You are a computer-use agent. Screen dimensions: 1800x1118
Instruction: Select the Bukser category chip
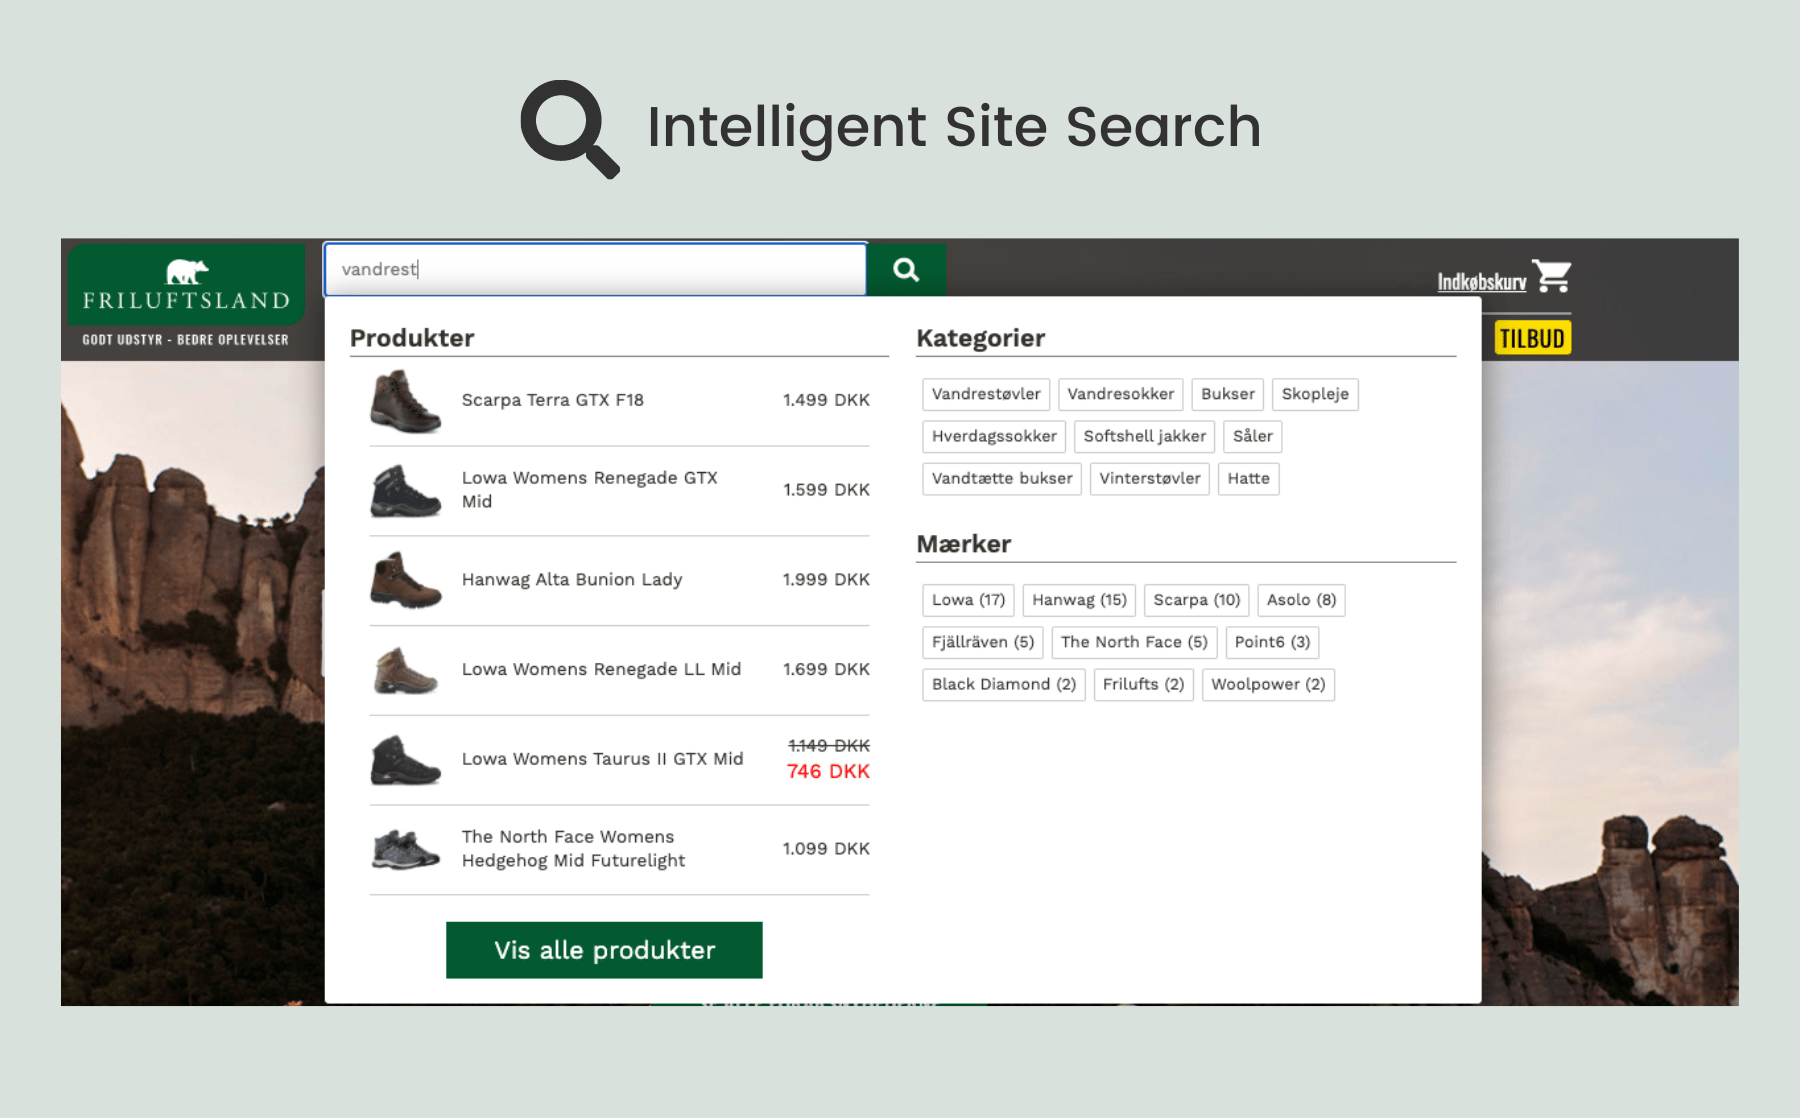(x=1227, y=394)
